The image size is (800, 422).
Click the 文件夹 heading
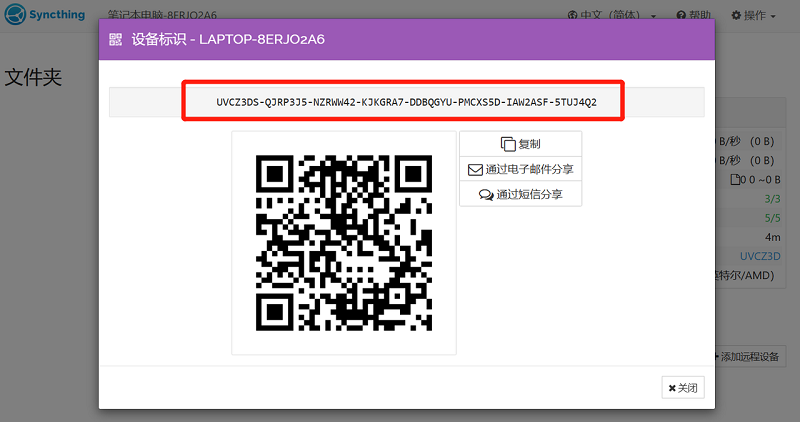click(x=33, y=78)
